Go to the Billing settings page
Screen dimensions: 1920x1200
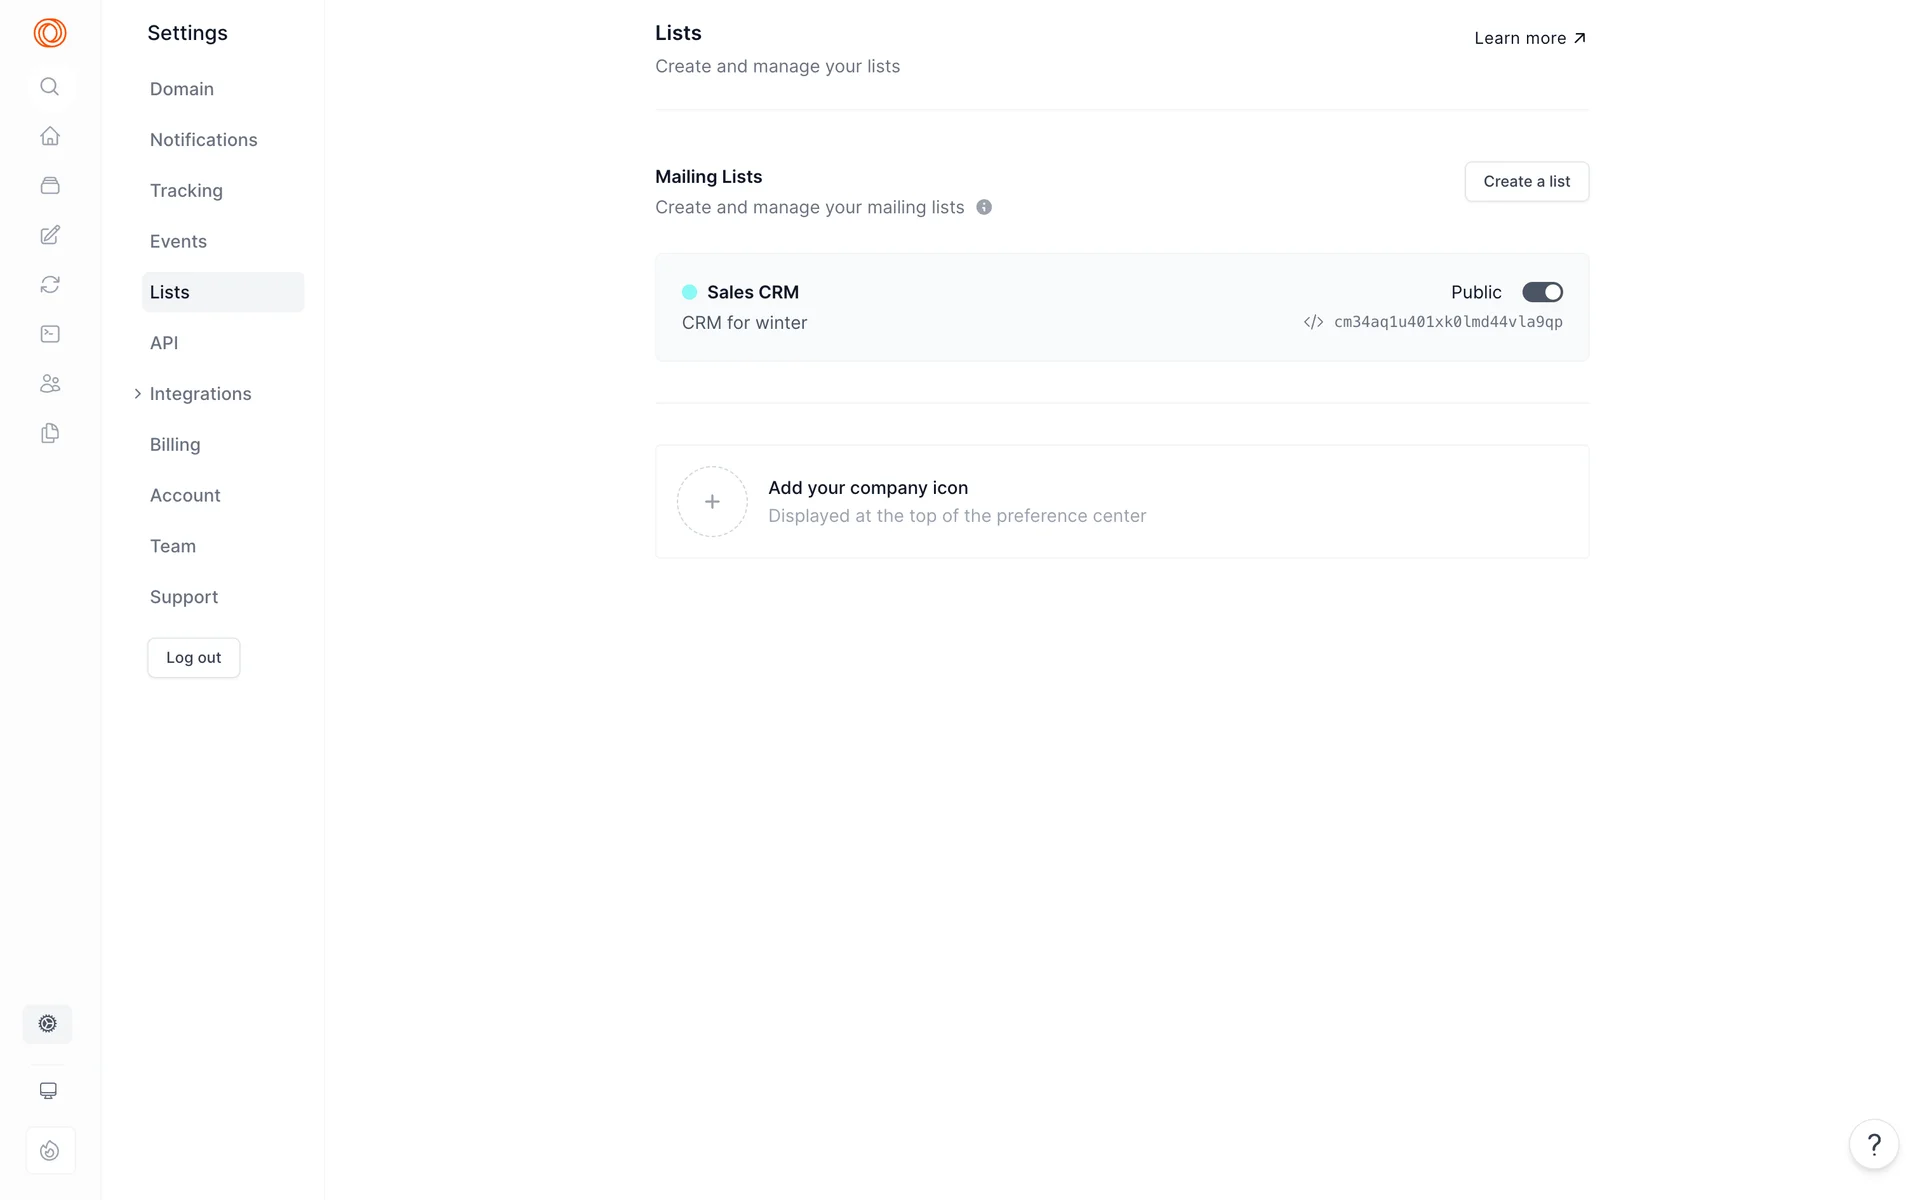[x=175, y=445]
